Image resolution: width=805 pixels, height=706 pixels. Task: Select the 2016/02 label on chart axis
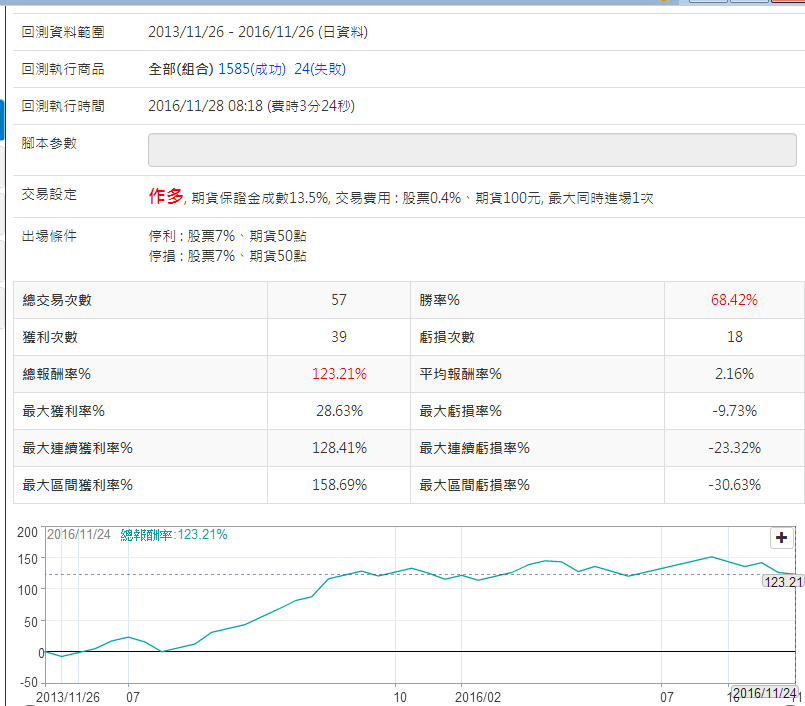(478, 696)
